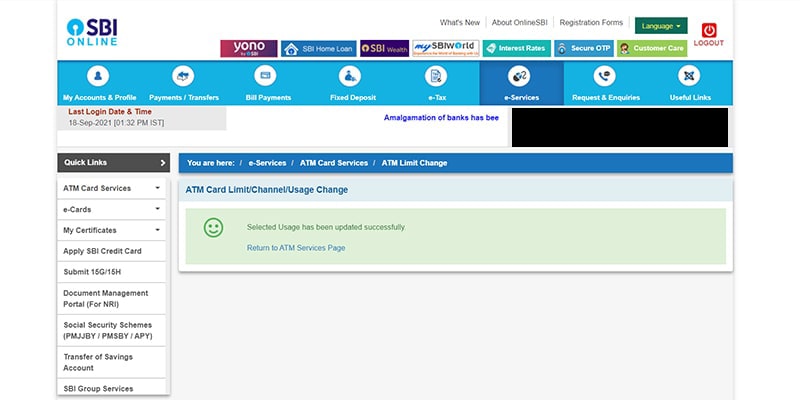
Task: Expand the Quick Links panel arrow
Action: [163, 163]
